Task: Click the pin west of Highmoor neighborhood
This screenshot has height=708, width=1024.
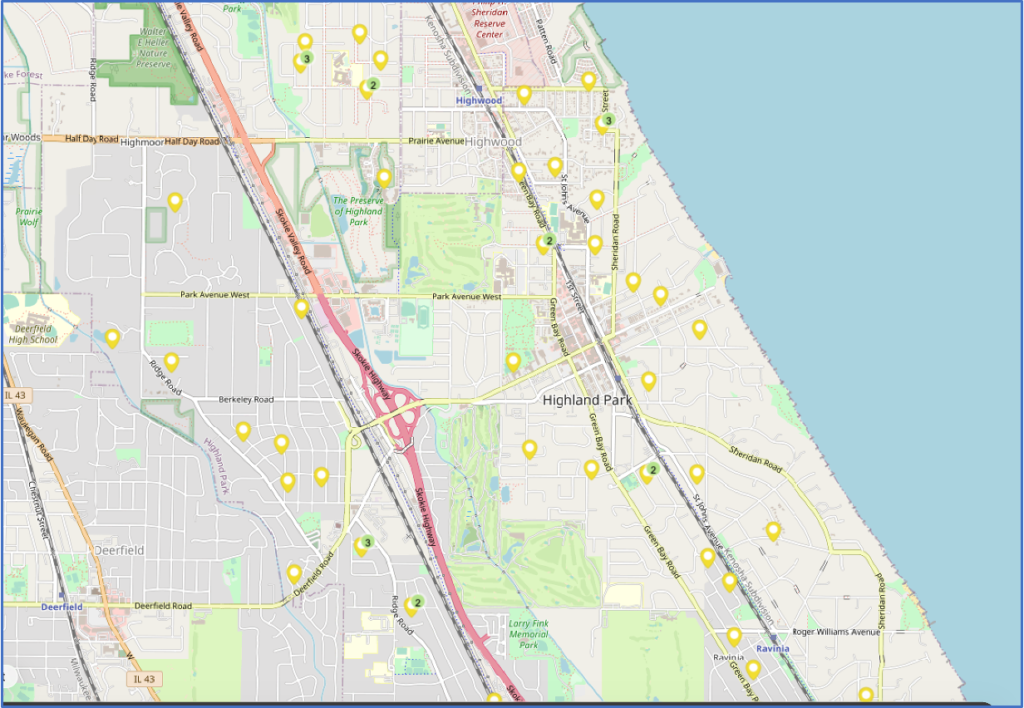Action: 175,202
